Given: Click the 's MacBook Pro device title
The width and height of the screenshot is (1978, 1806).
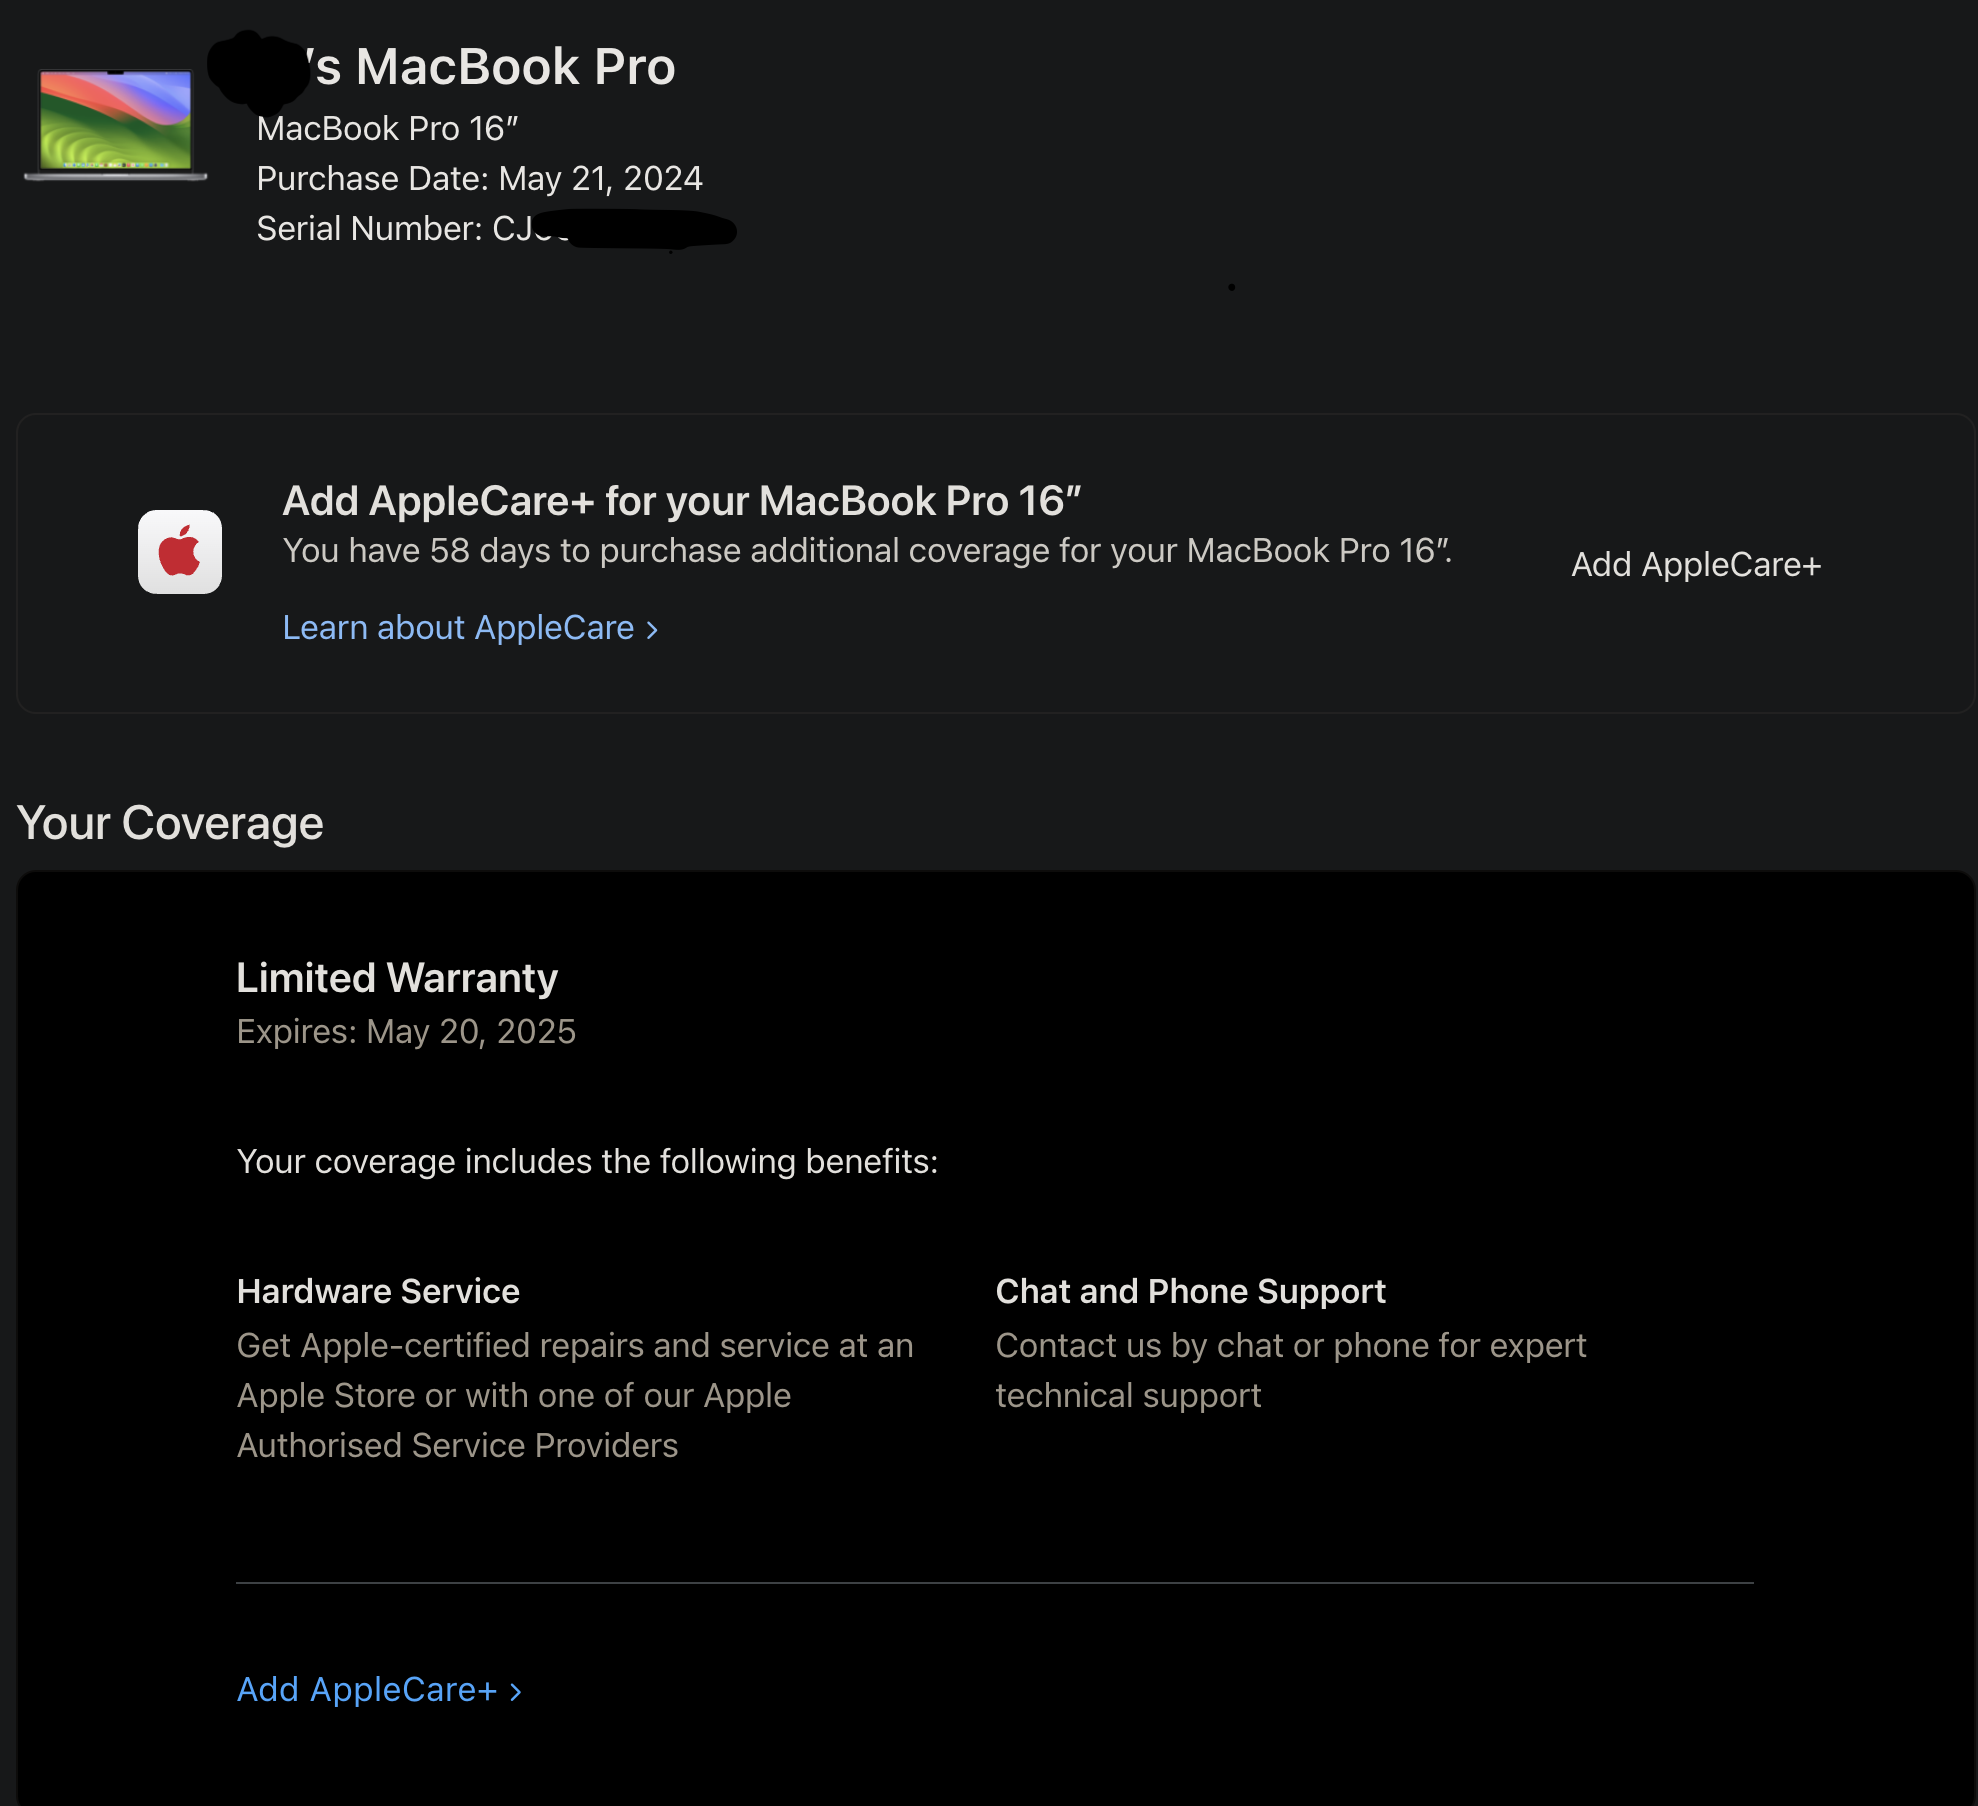Looking at the screenshot, I should 494,68.
